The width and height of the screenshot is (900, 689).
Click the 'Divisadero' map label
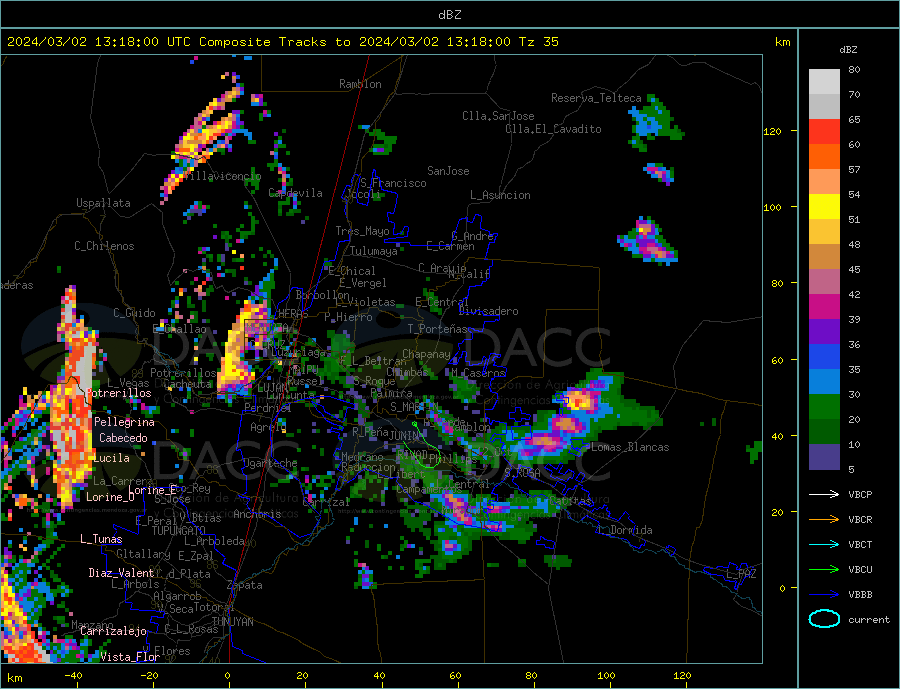pyautogui.click(x=488, y=311)
